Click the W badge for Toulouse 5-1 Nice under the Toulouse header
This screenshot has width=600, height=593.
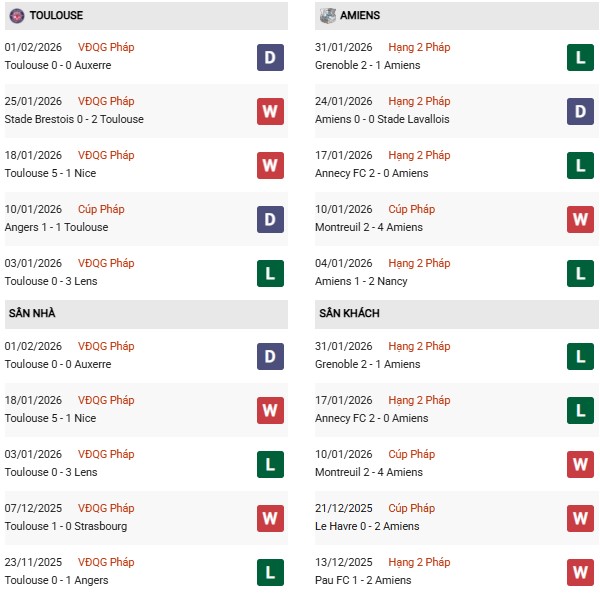270,165
